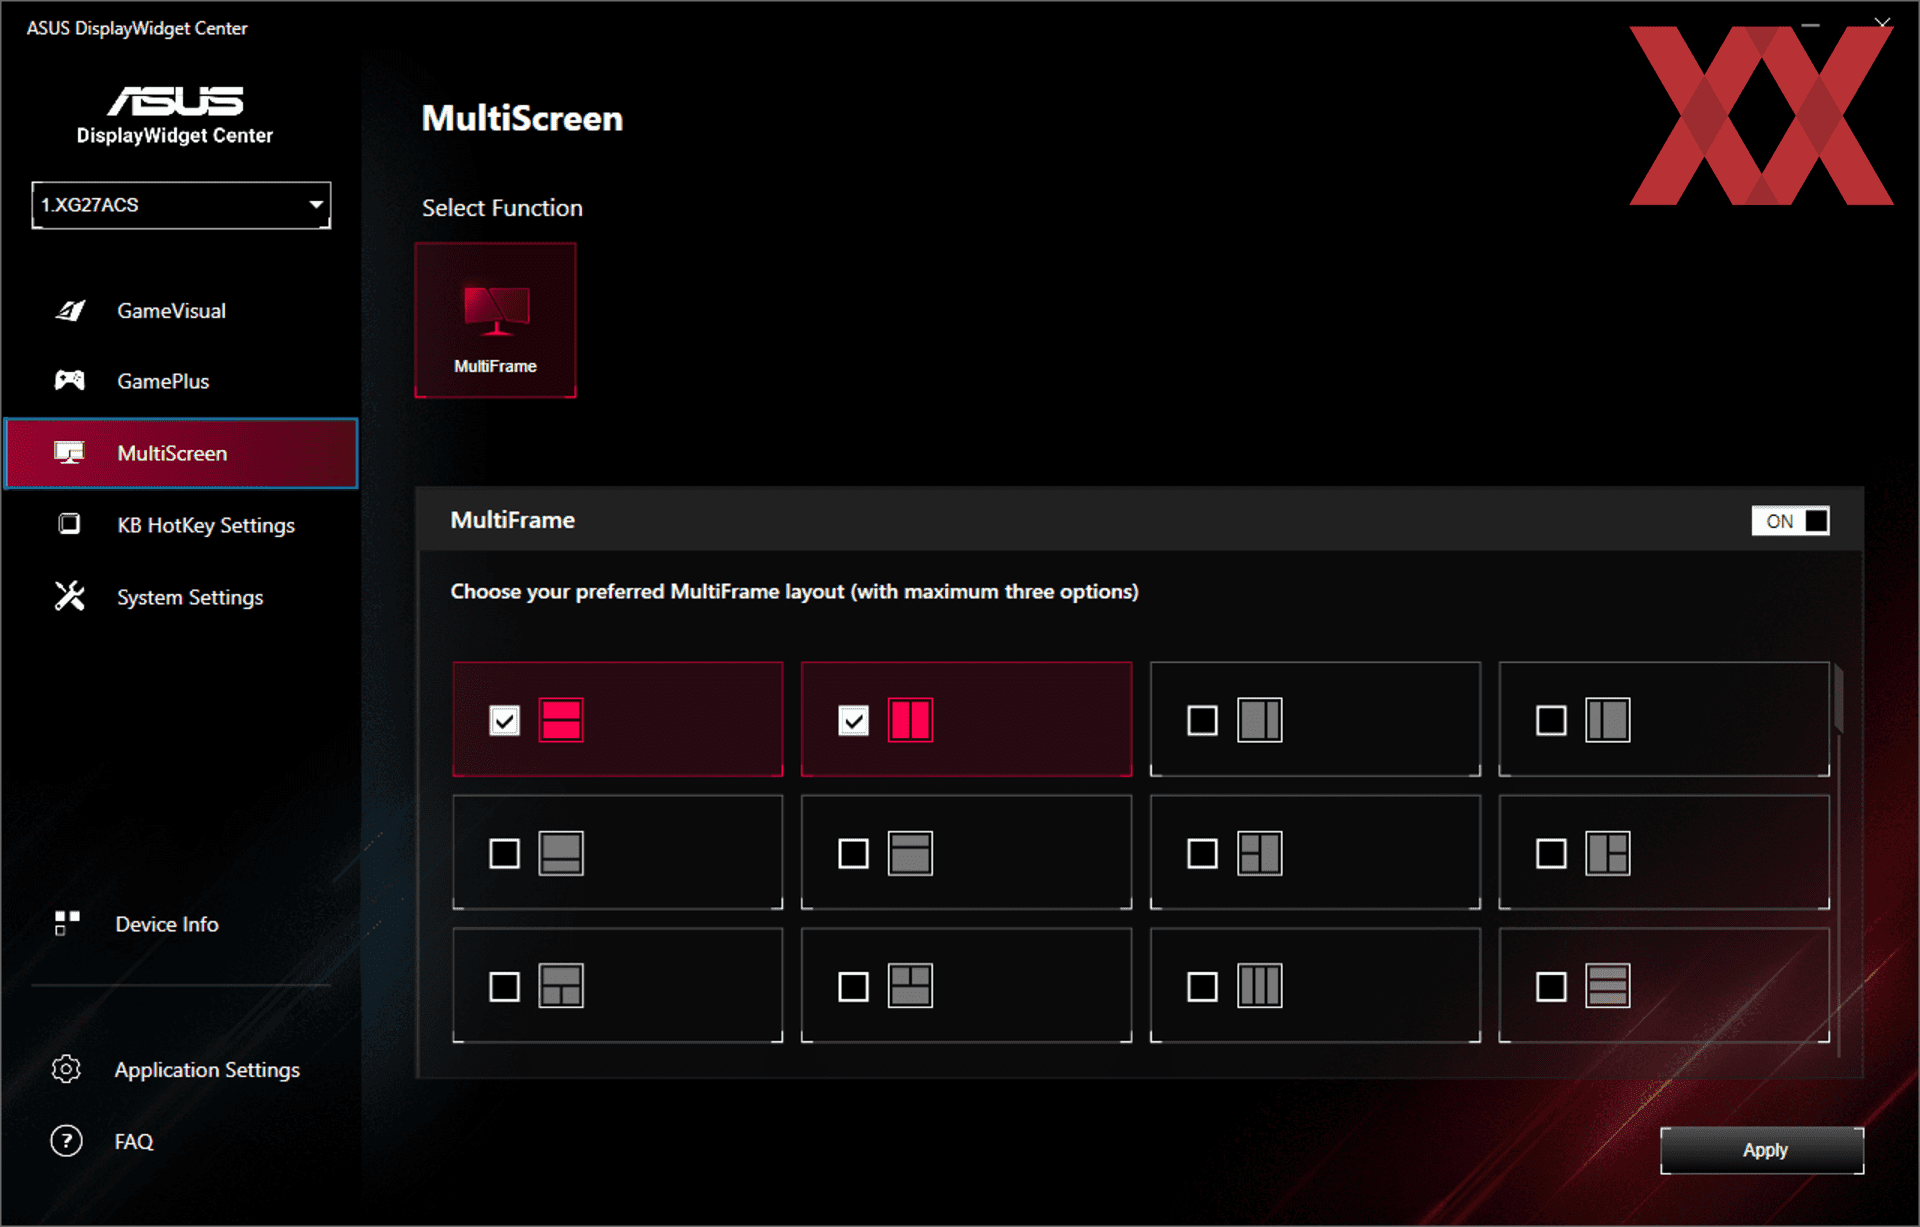The image size is (1920, 1227).
Task: Uncheck the two equal columns layout checkbox
Action: pos(853,720)
